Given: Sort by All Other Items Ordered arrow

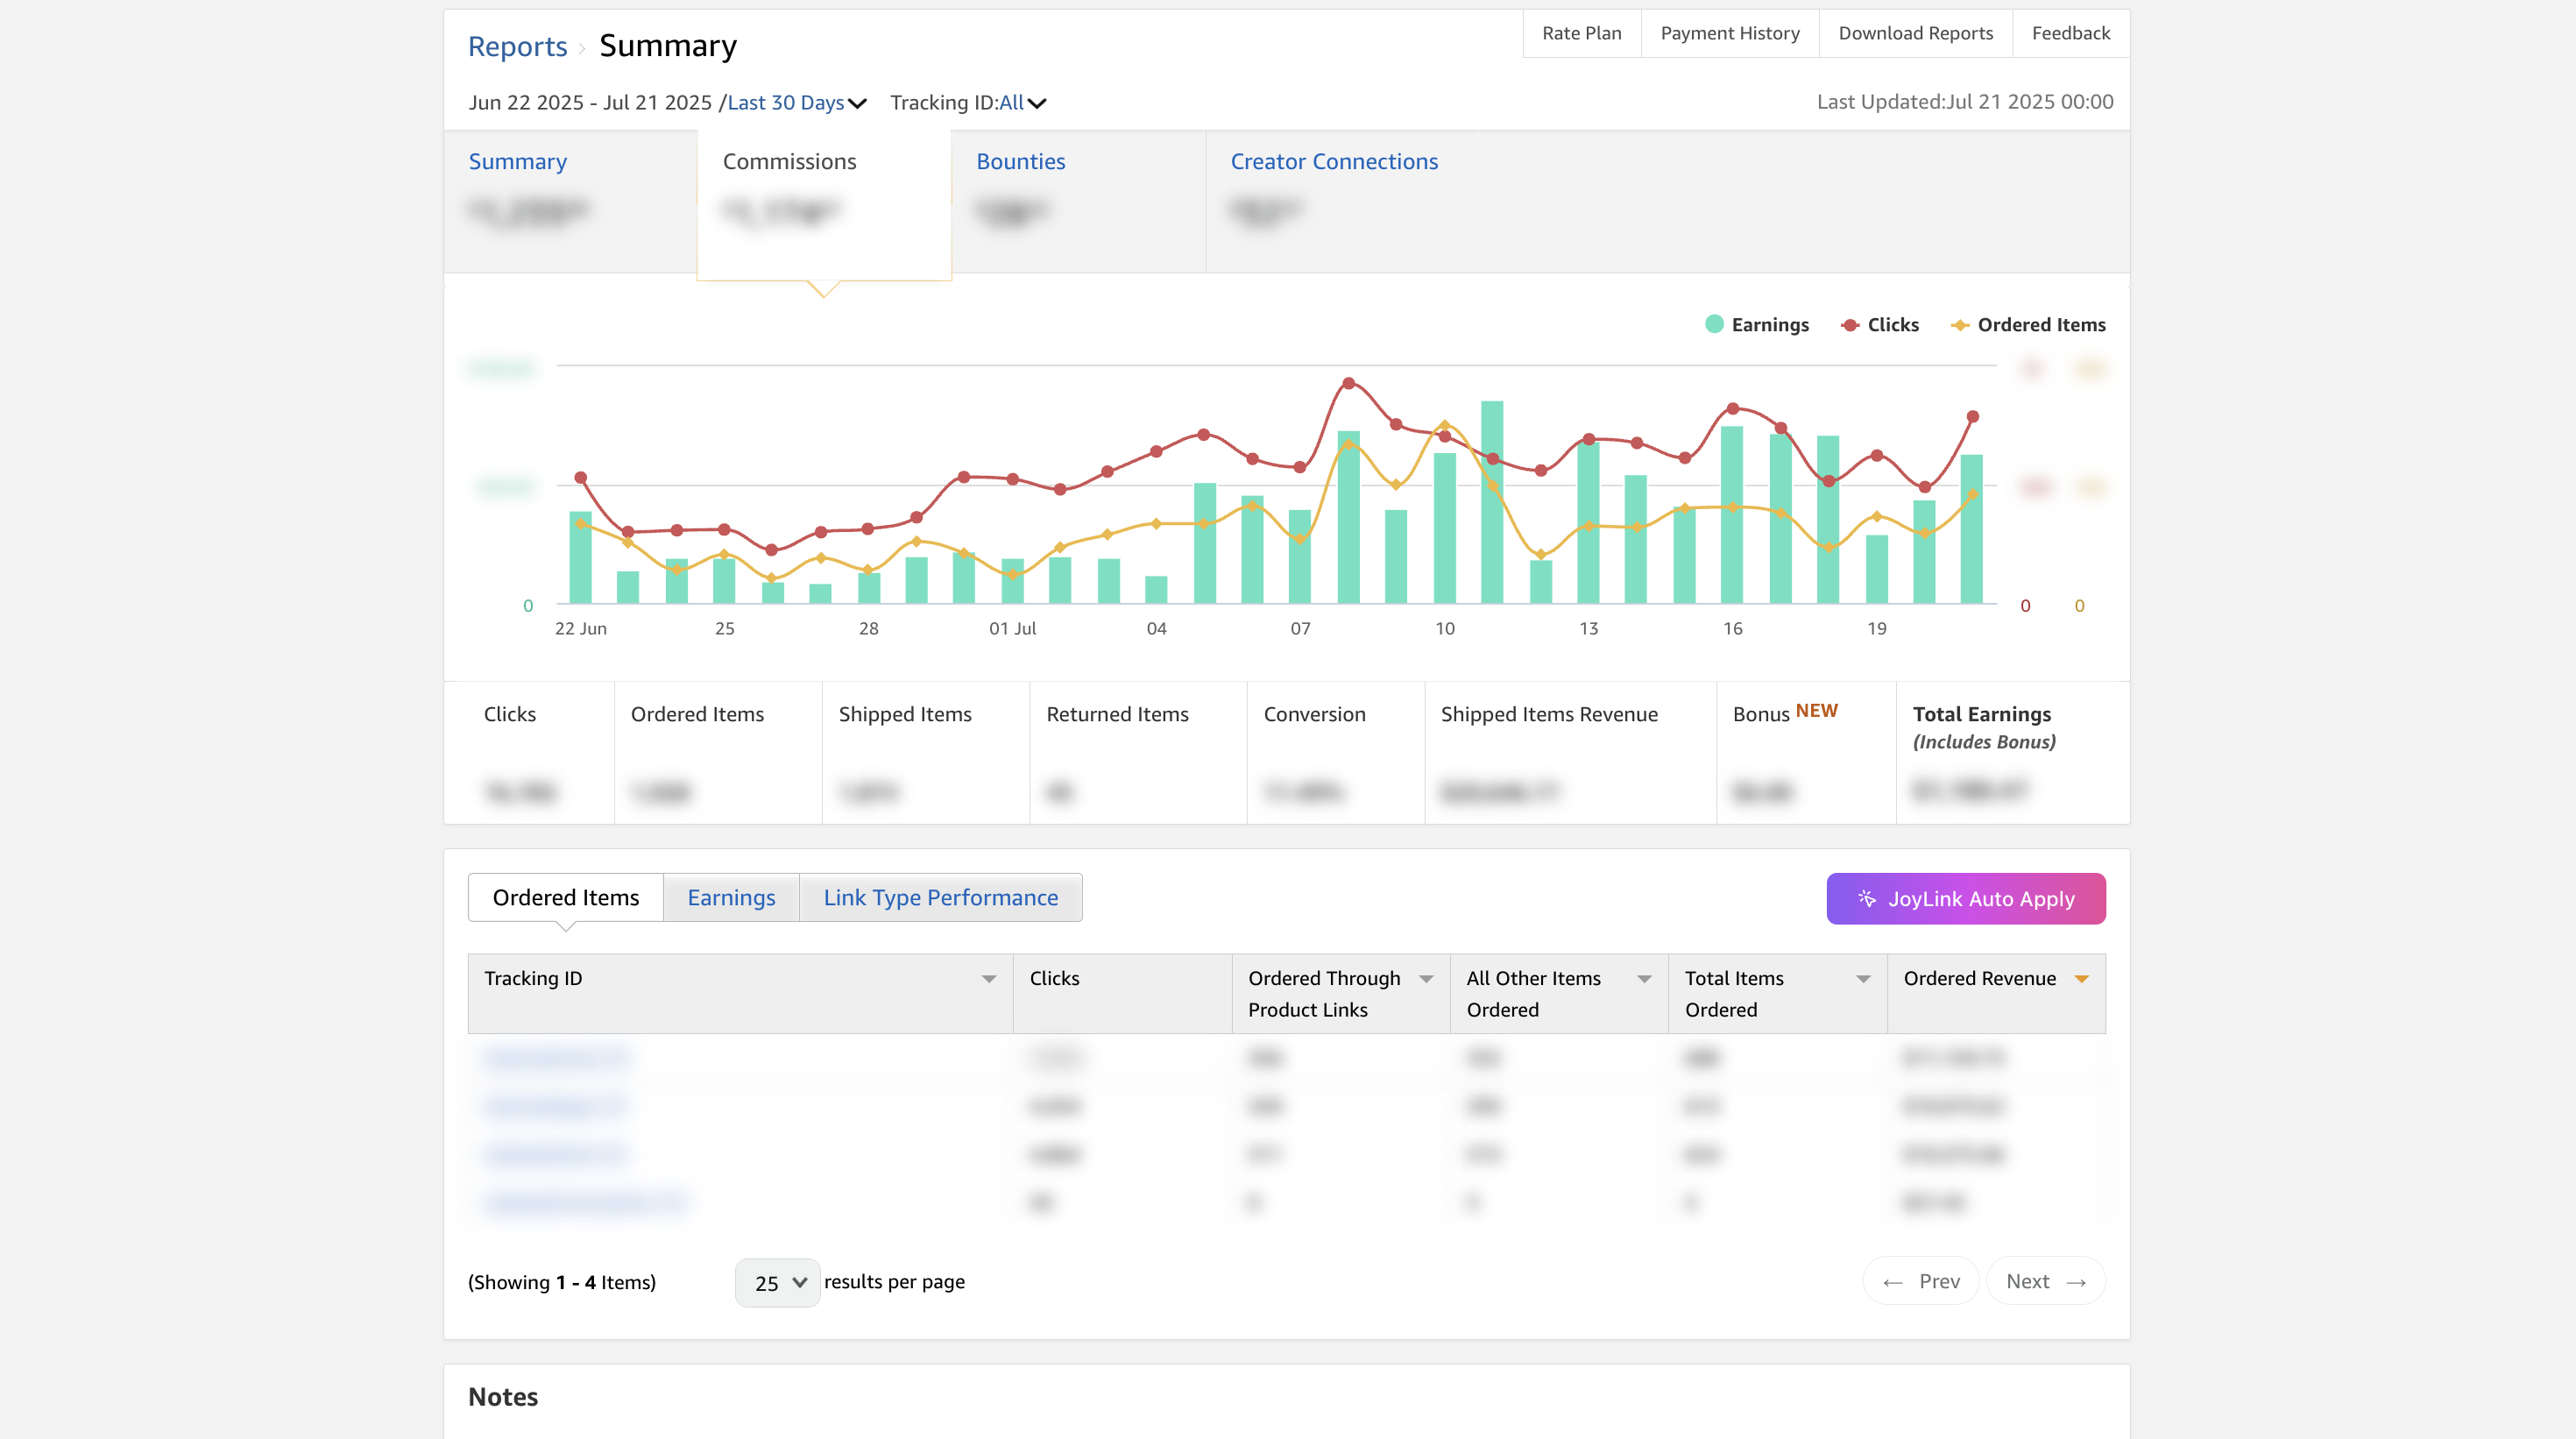Looking at the screenshot, I should (1644, 979).
